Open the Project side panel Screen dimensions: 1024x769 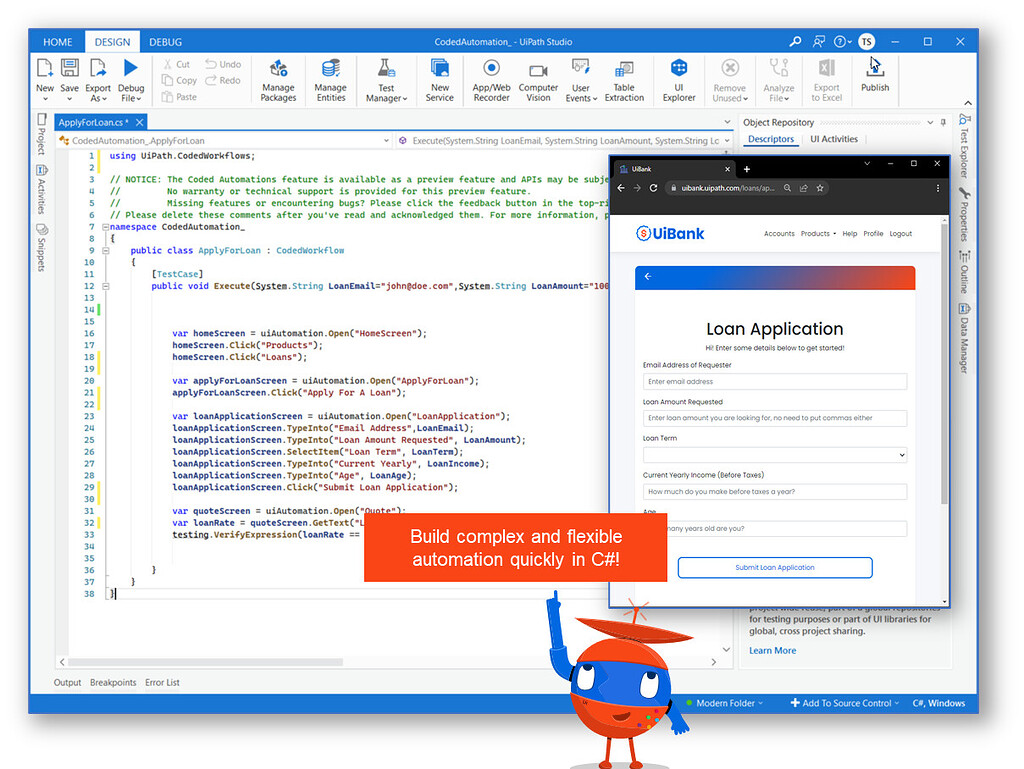point(41,135)
